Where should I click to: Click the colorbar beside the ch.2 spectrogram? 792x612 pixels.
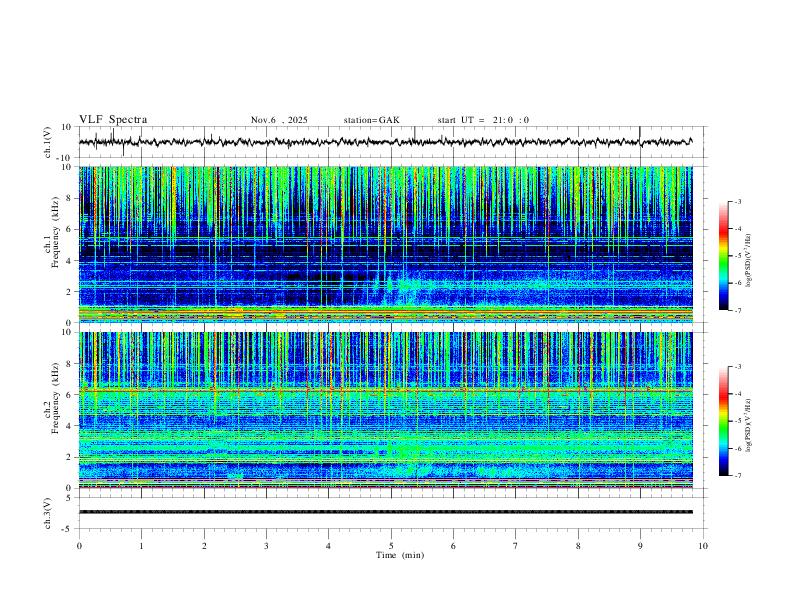(723, 421)
